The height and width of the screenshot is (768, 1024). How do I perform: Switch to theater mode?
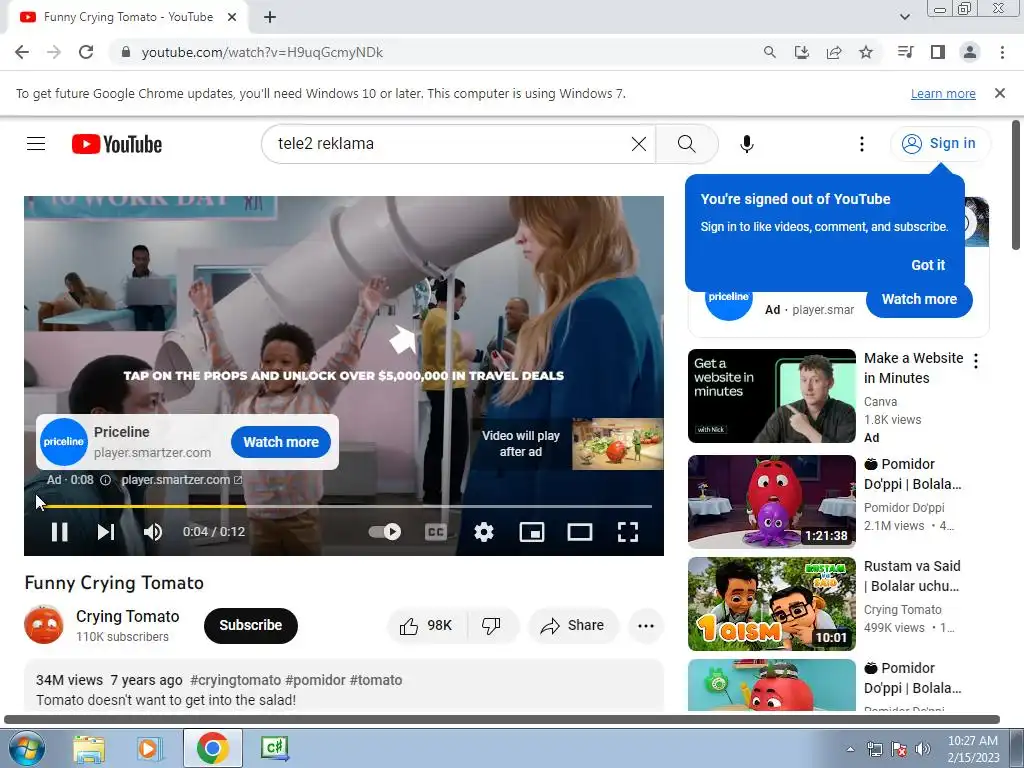pyautogui.click(x=579, y=532)
